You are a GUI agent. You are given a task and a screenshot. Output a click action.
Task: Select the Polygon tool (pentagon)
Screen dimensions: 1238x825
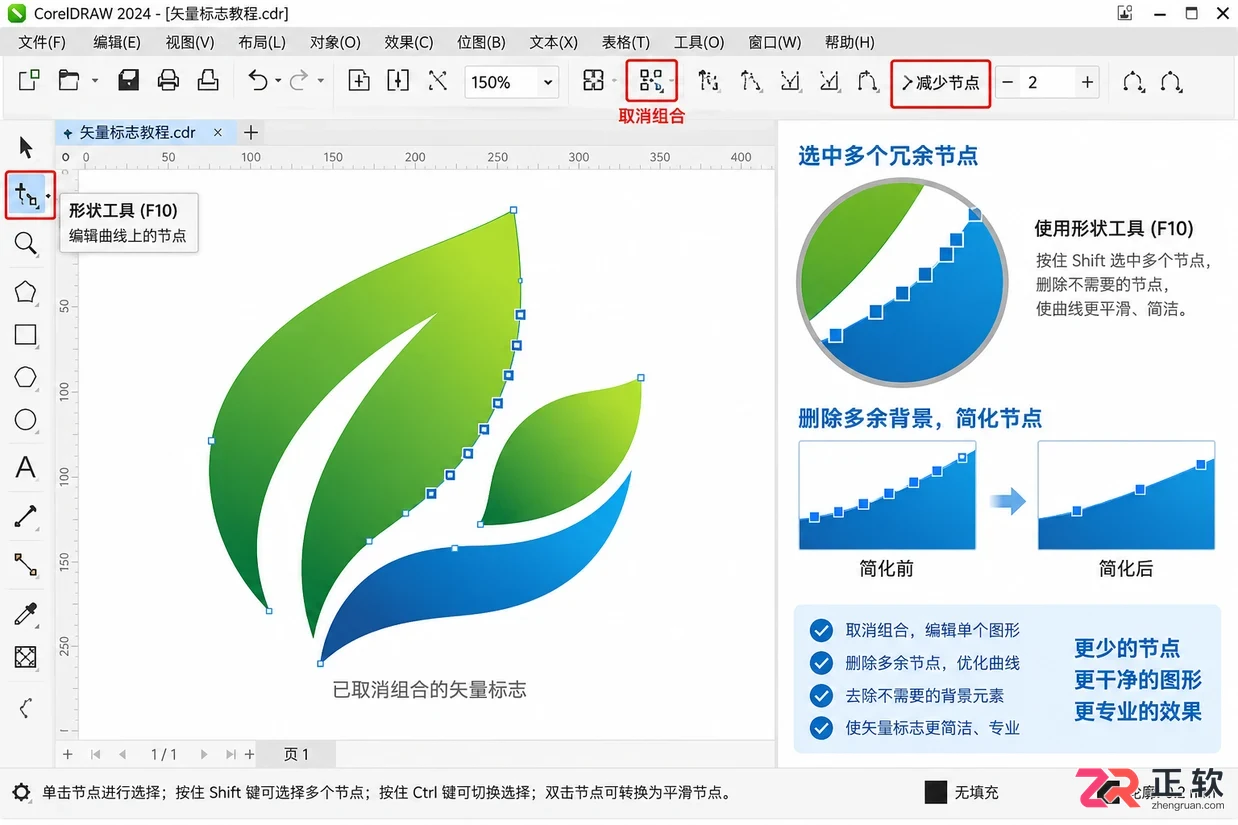pos(26,292)
